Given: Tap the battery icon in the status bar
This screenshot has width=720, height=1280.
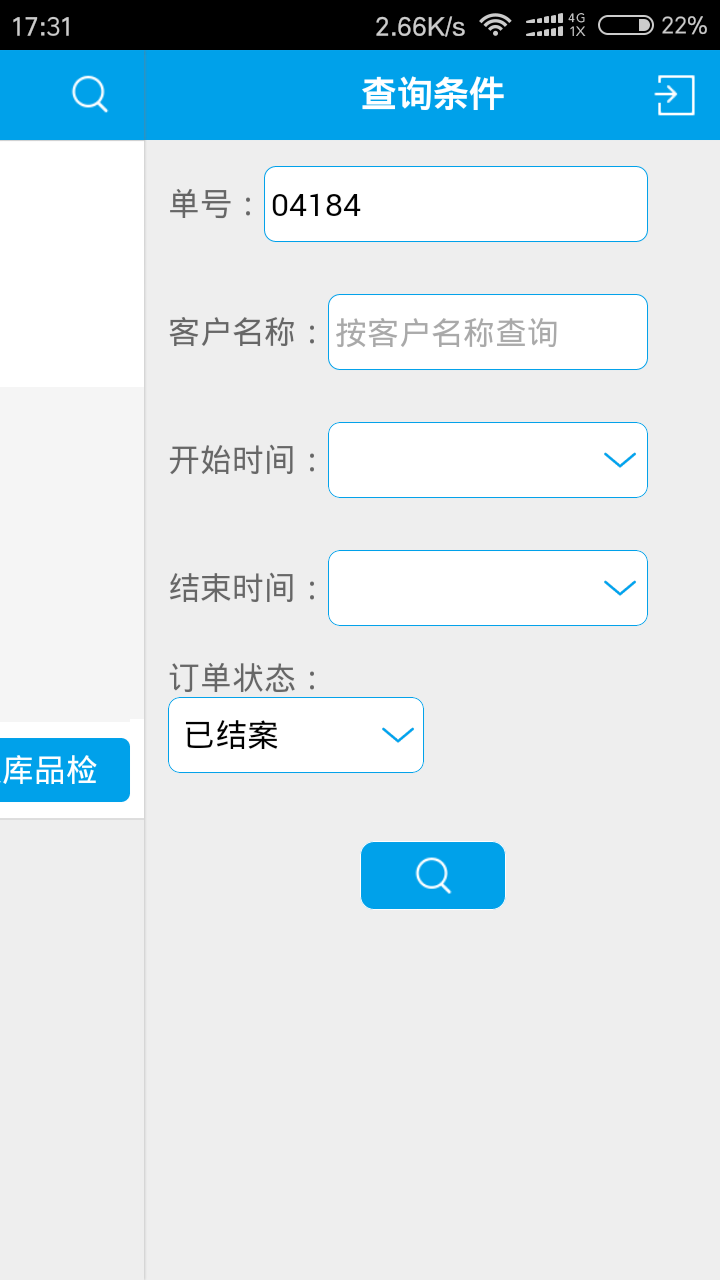Looking at the screenshot, I should tap(626, 25).
